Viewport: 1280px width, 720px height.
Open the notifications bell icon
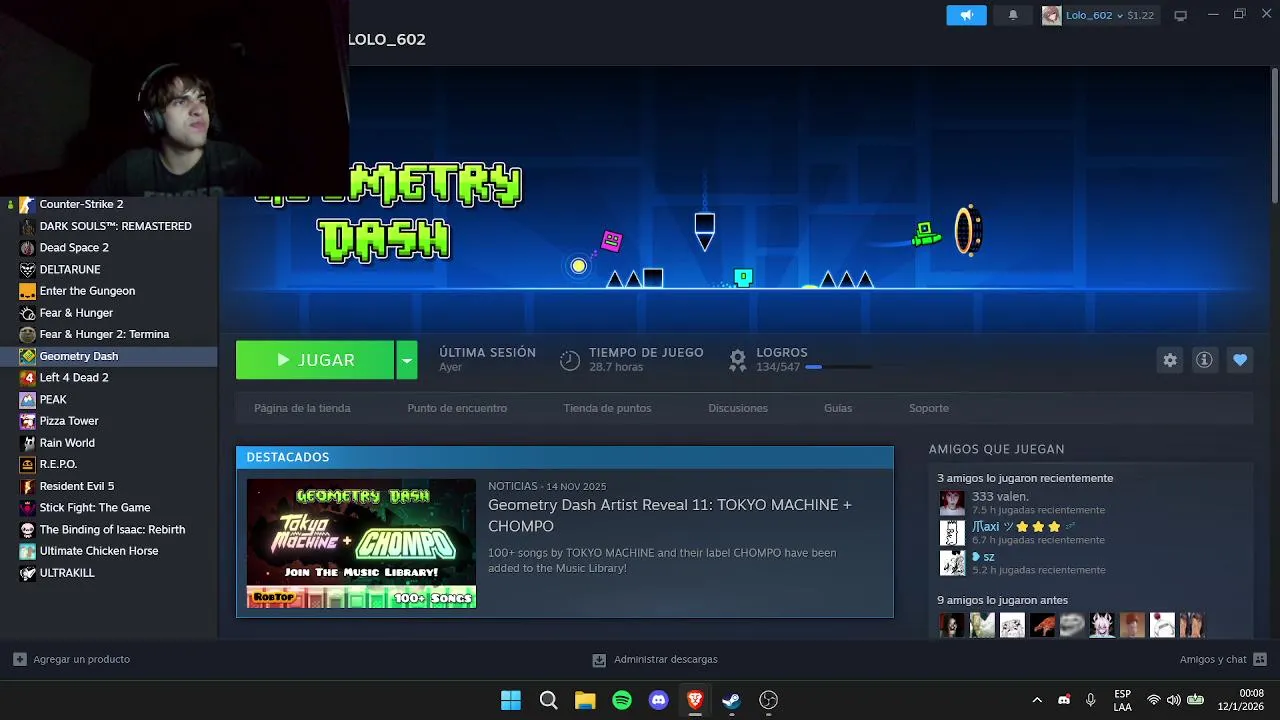click(x=1013, y=15)
